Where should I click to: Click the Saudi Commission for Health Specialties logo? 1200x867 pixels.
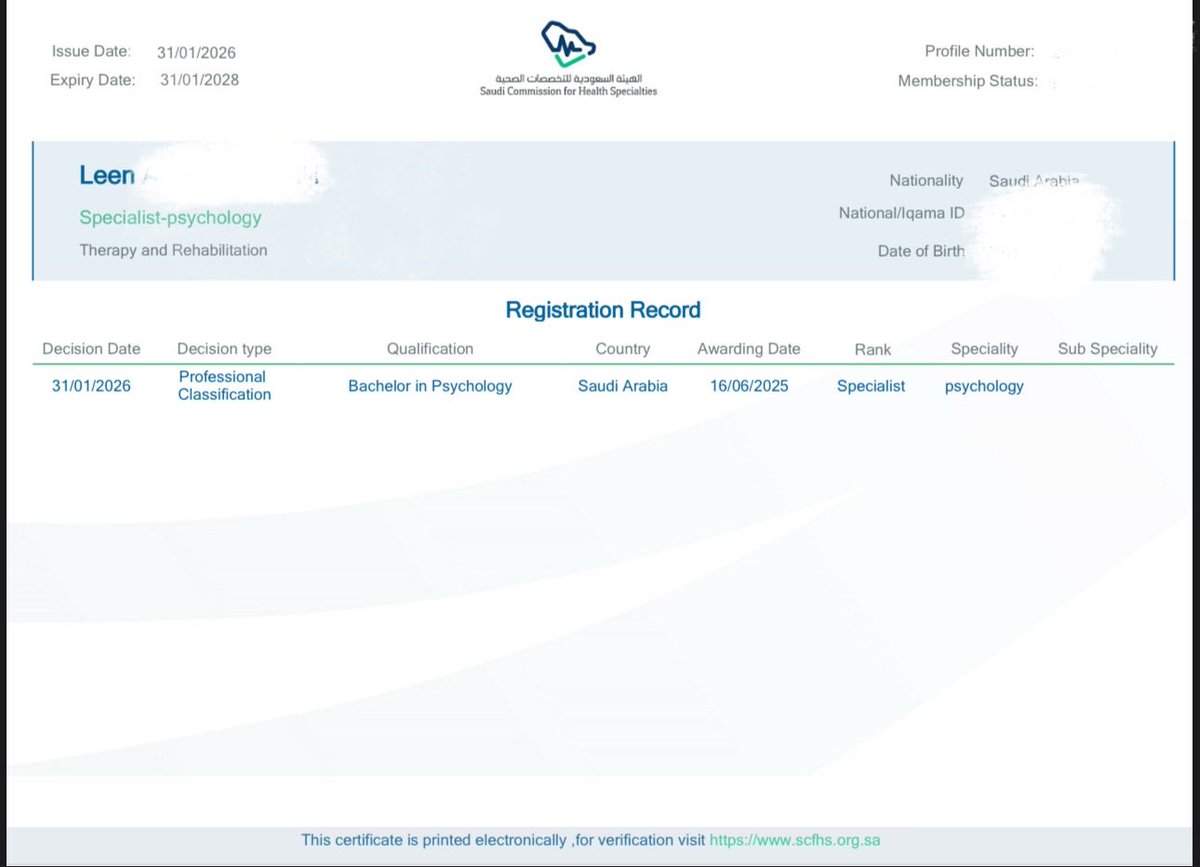point(568,58)
